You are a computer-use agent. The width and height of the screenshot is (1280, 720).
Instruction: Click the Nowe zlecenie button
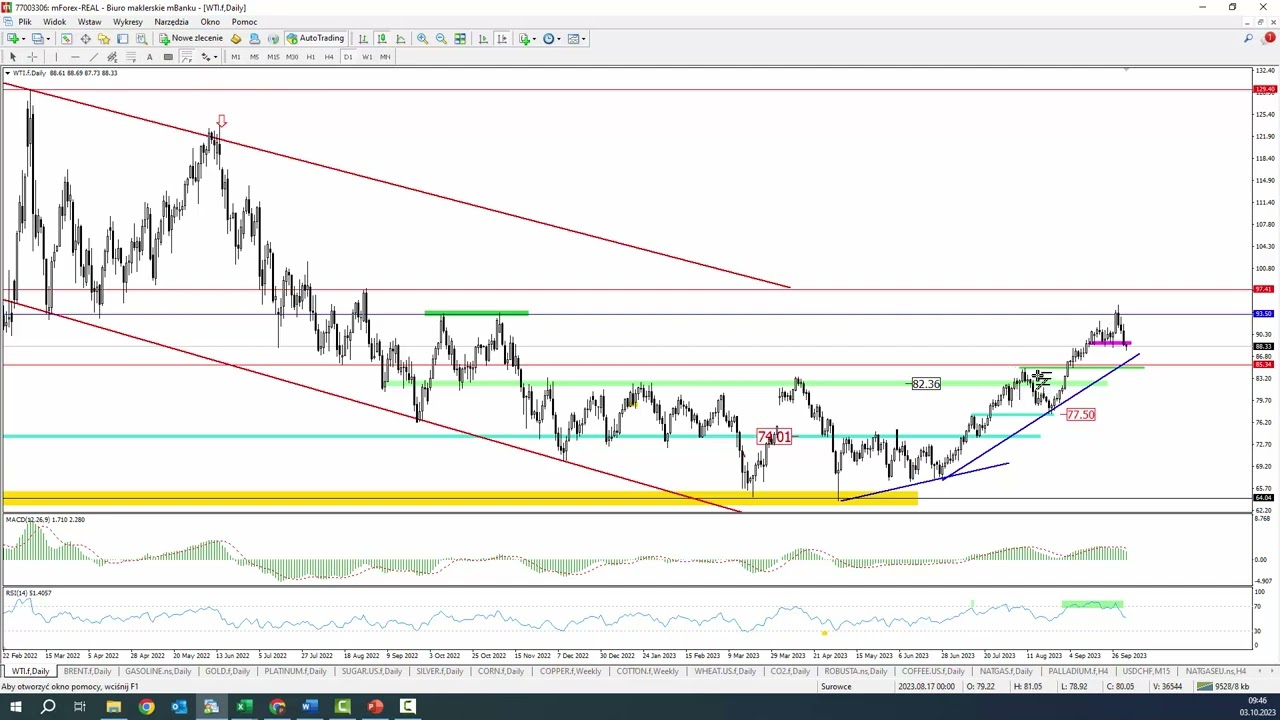pyautogui.click(x=191, y=39)
